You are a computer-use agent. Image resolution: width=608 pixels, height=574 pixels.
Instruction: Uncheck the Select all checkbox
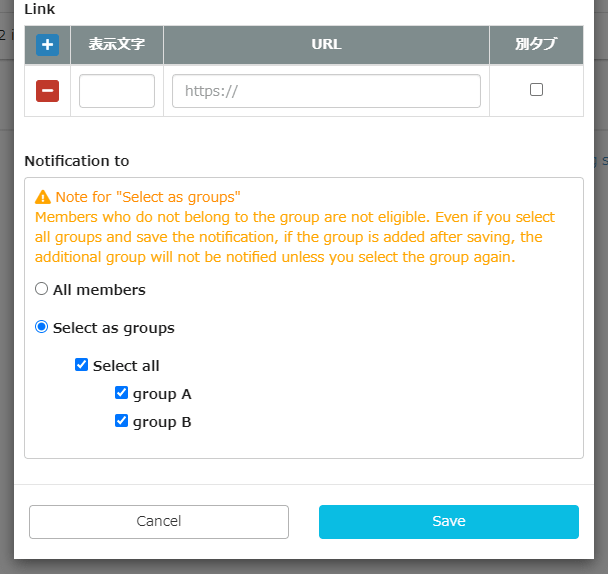pyautogui.click(x=82, y=365)
